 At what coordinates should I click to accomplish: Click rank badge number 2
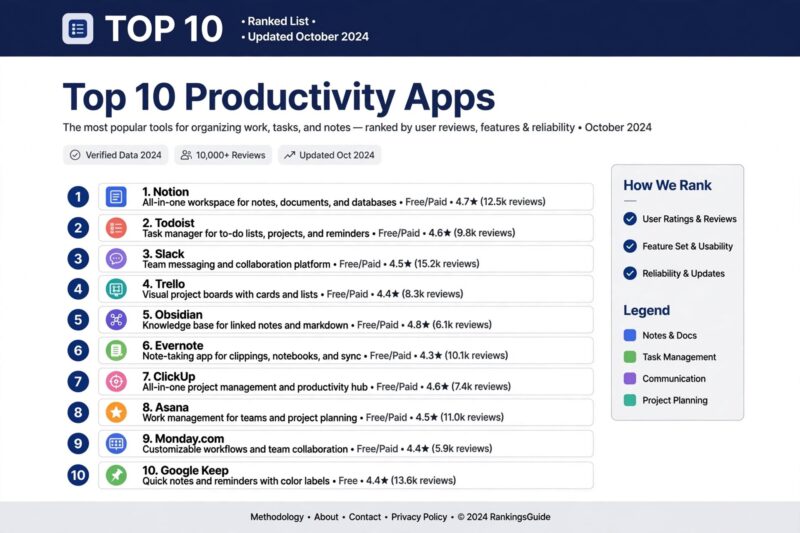pyautogui.click(x=78, y=227)
